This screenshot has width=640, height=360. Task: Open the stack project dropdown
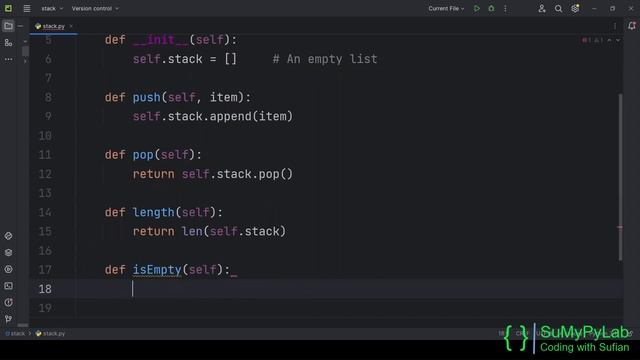point(52,9)
